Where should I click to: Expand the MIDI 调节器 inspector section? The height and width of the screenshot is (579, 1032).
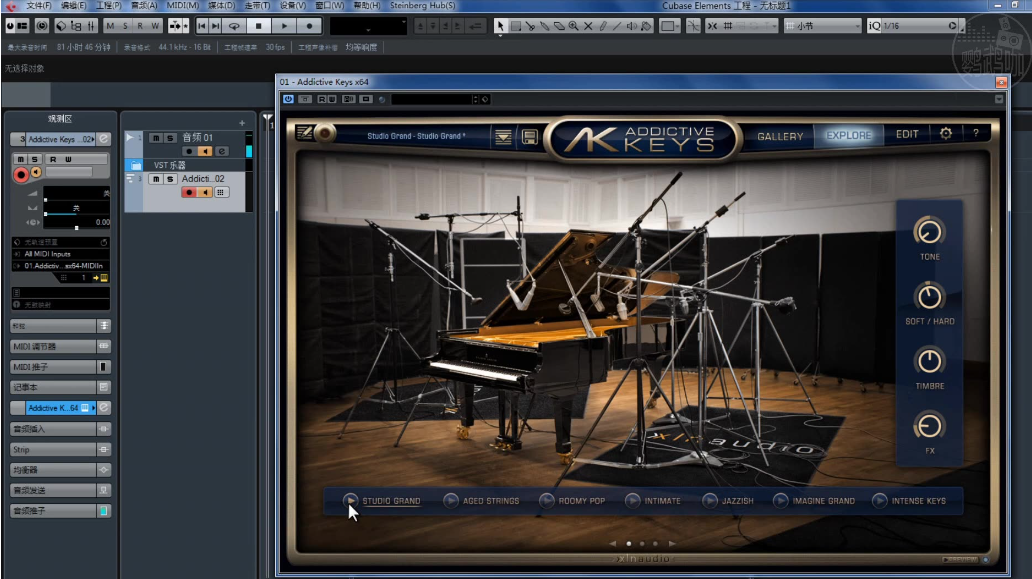[60, 346]
